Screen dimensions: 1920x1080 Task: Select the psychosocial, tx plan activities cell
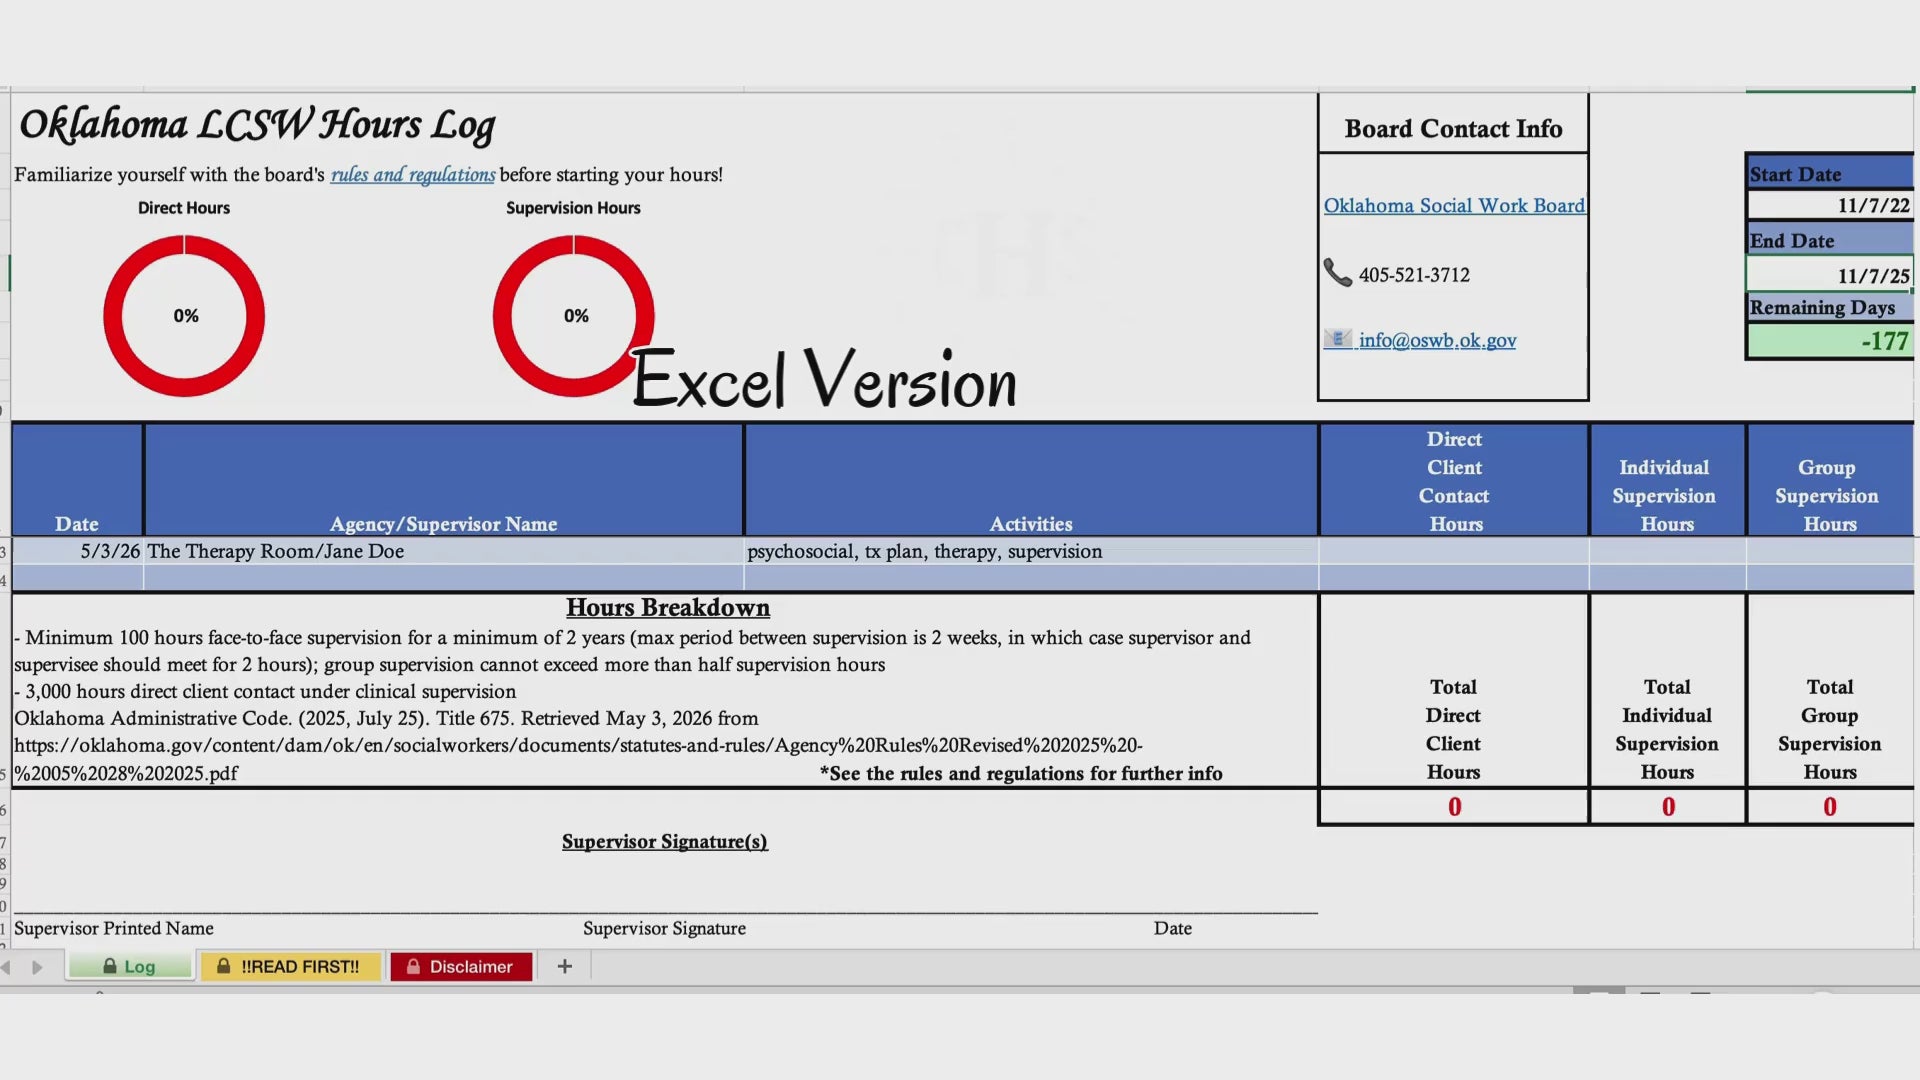(x=1031, y=551)
